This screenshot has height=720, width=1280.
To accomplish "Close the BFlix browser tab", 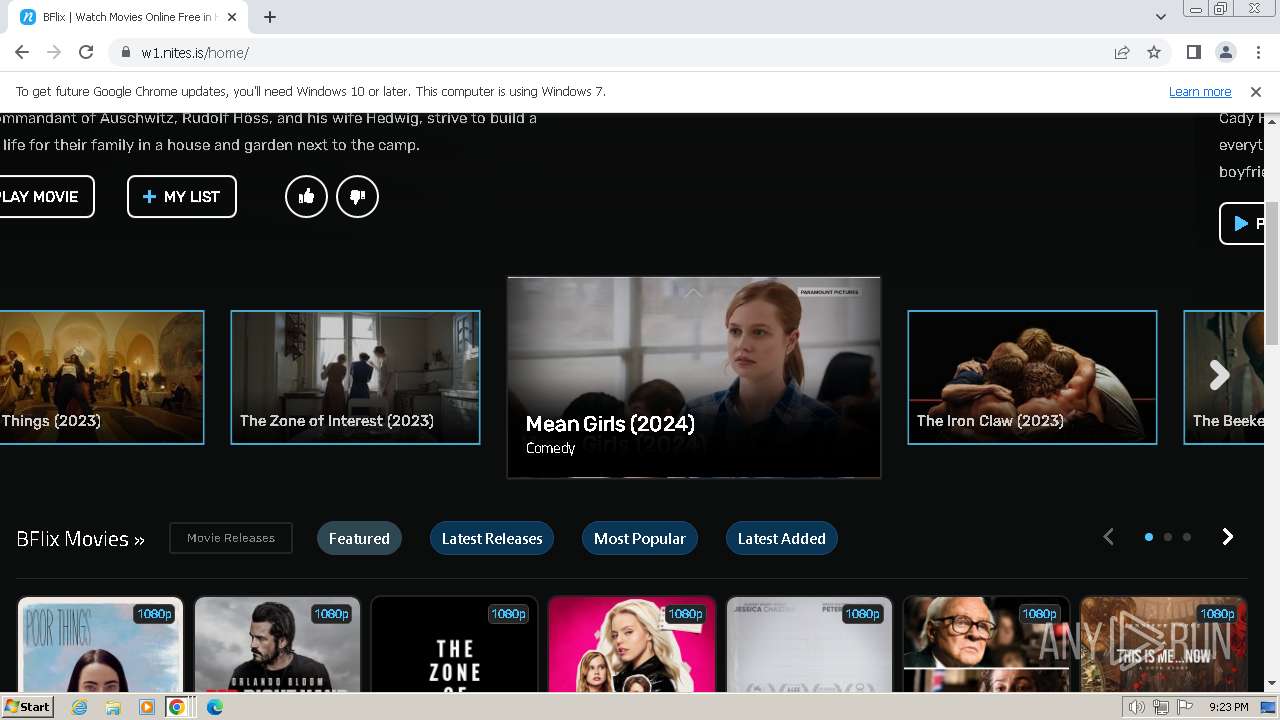I will [232, 17].
